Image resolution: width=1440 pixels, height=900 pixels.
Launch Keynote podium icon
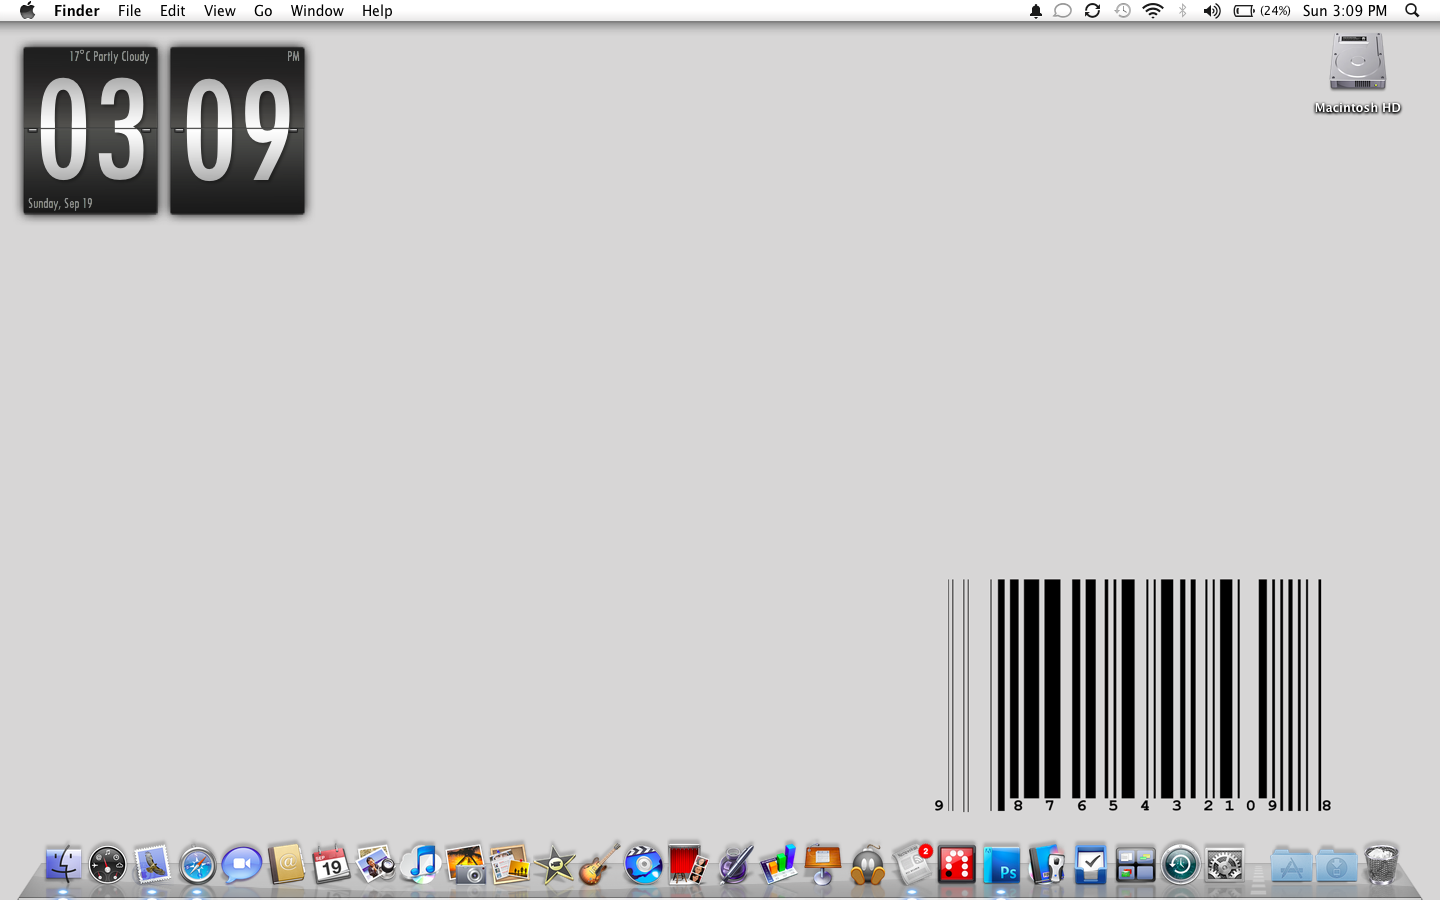coord(822,864)
